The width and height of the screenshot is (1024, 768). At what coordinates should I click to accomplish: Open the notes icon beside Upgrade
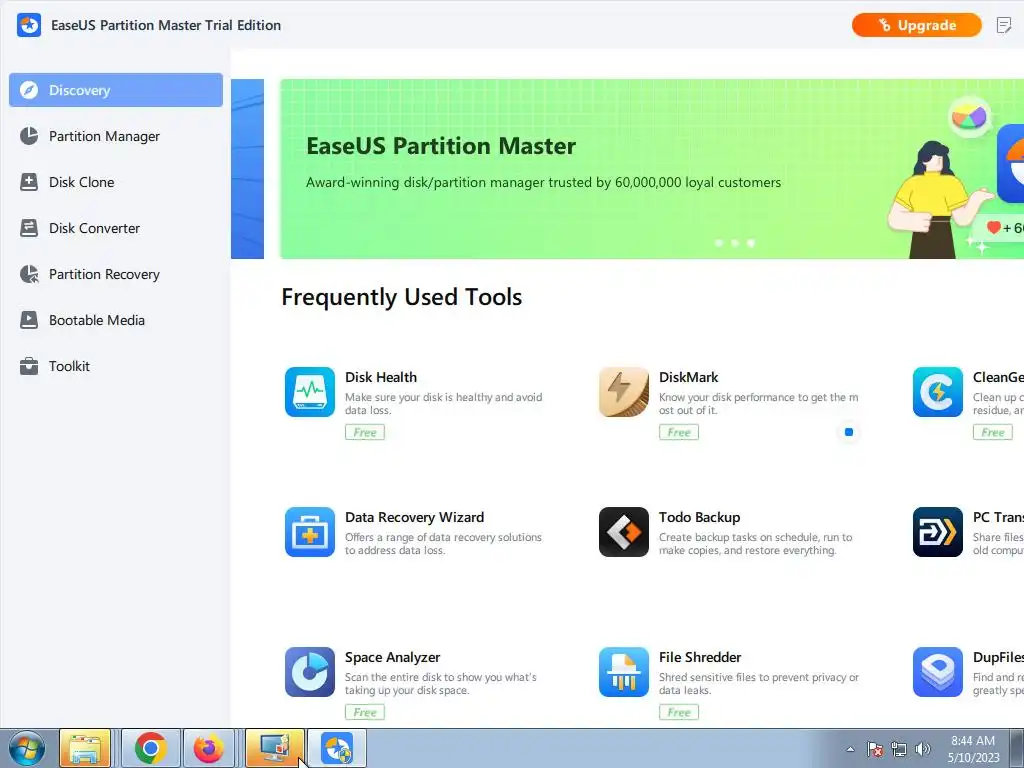point(1004,25)
